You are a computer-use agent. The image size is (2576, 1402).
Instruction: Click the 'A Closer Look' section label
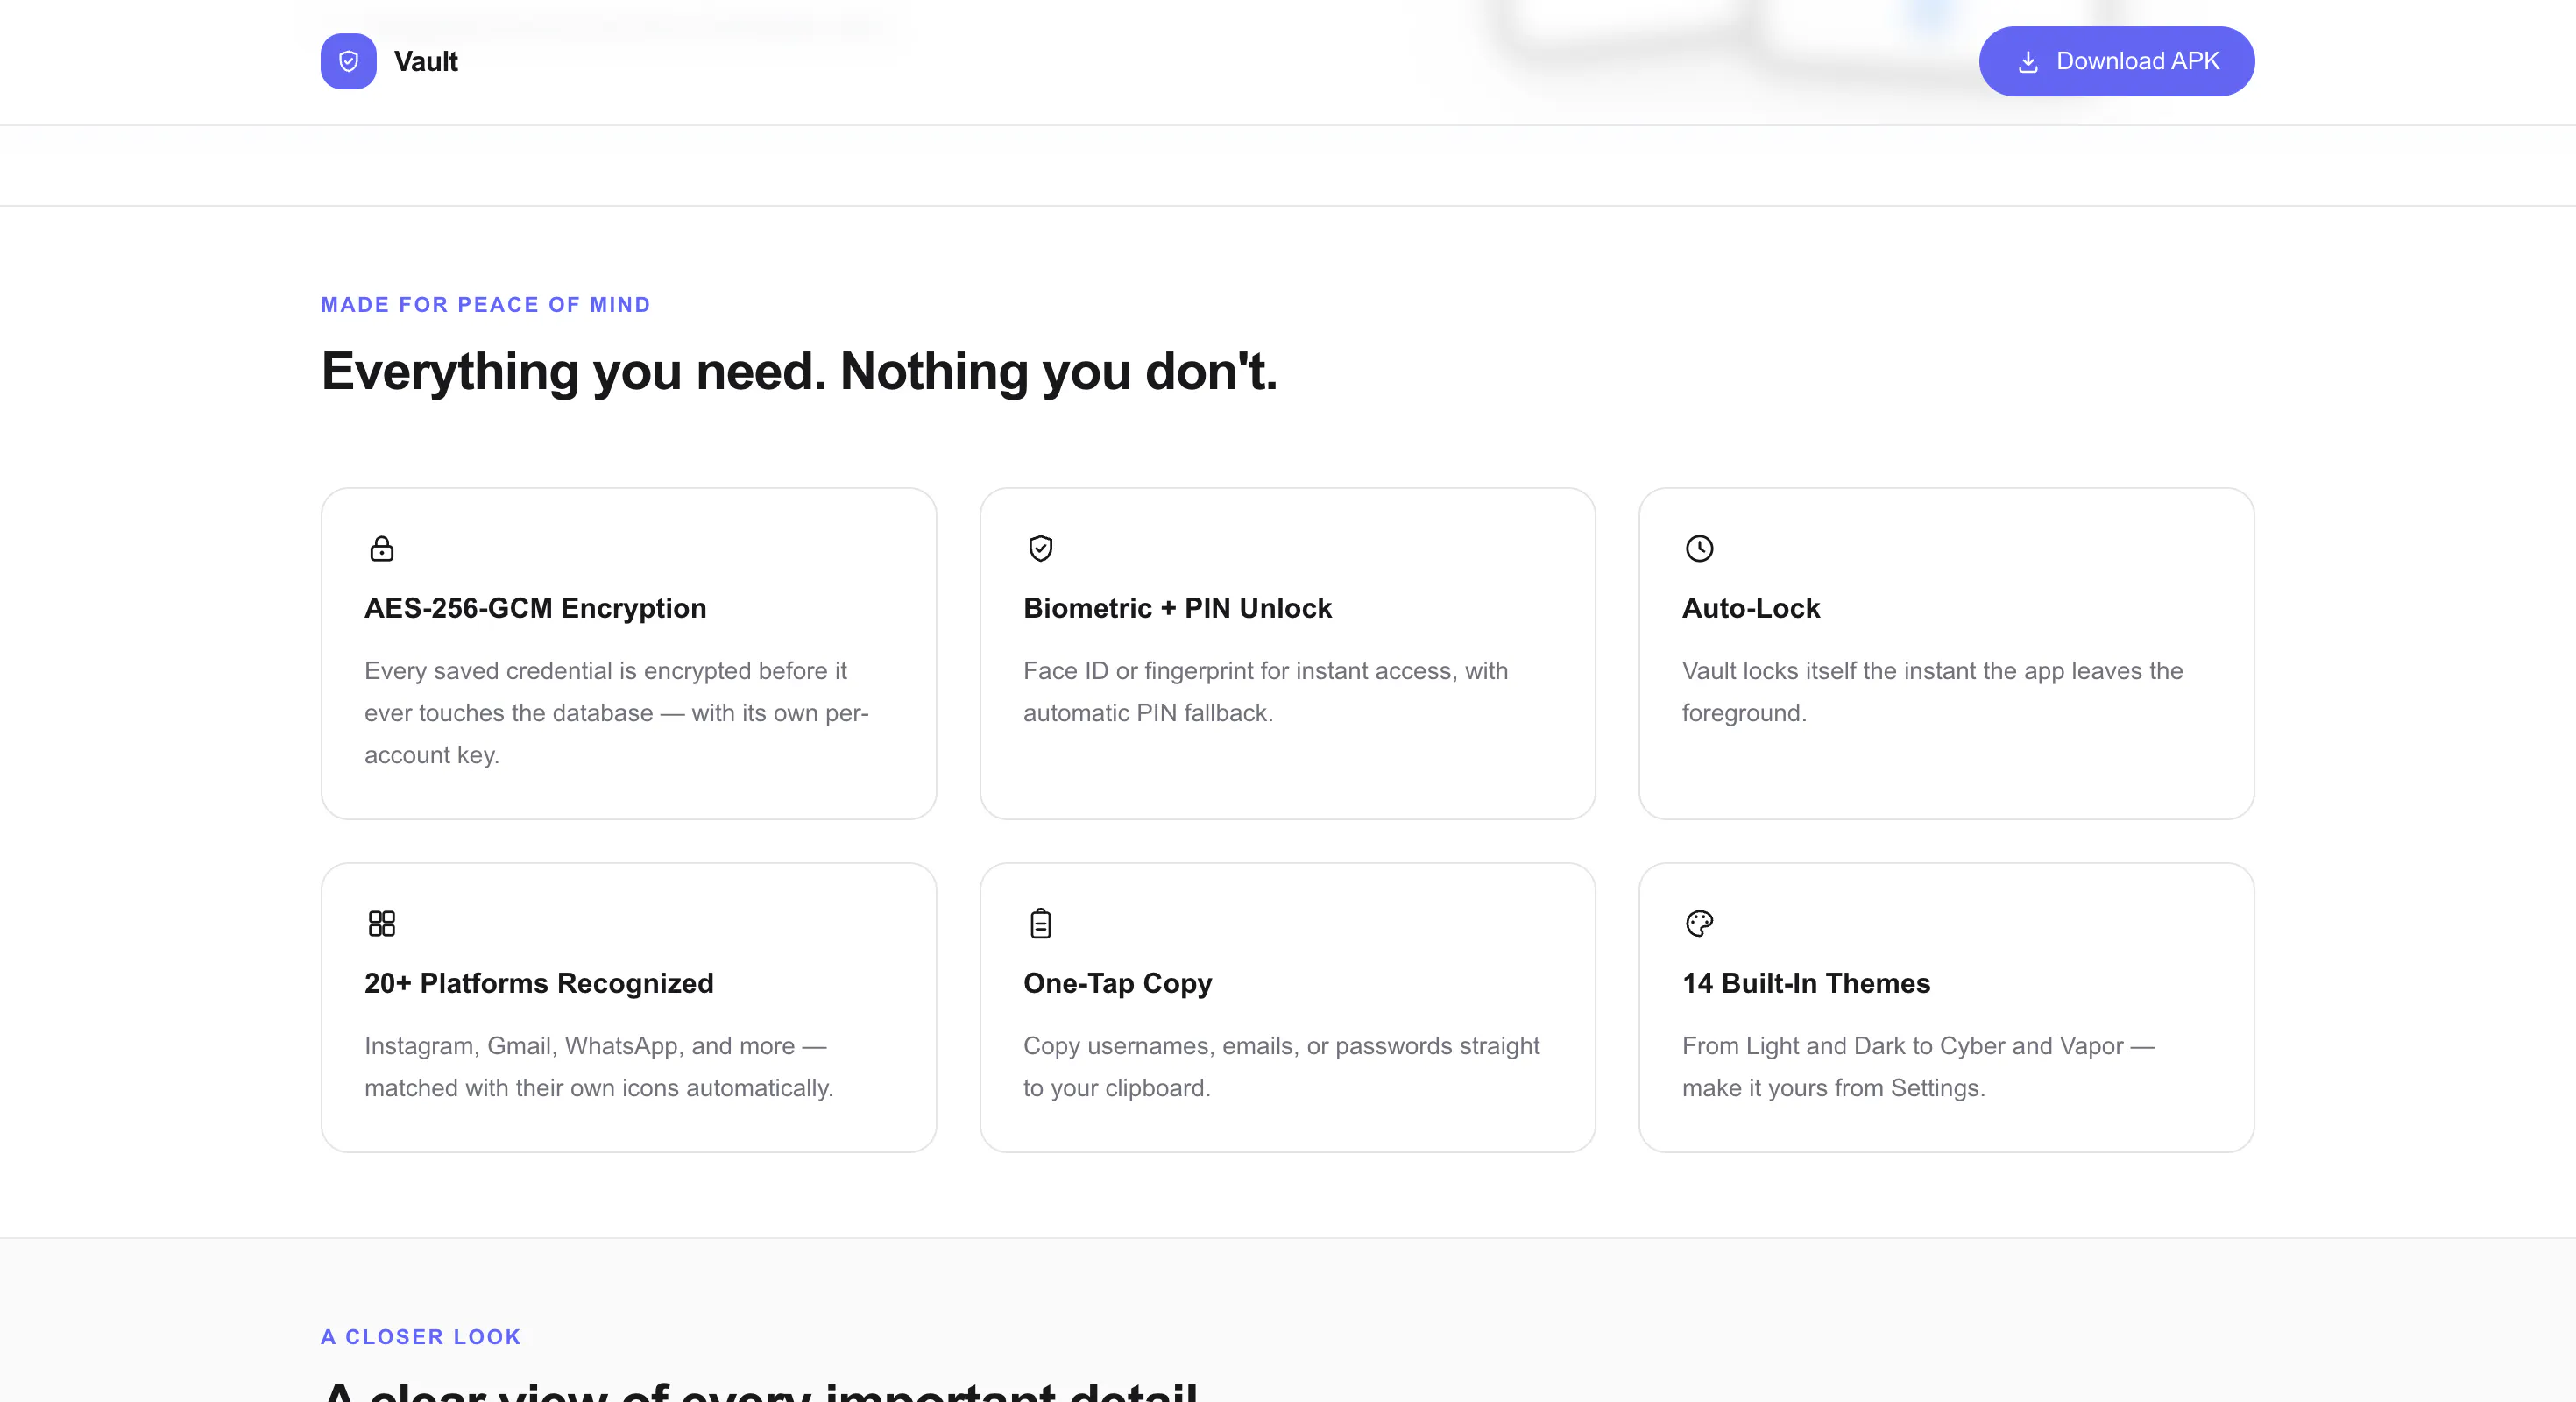click(421, 1337)
